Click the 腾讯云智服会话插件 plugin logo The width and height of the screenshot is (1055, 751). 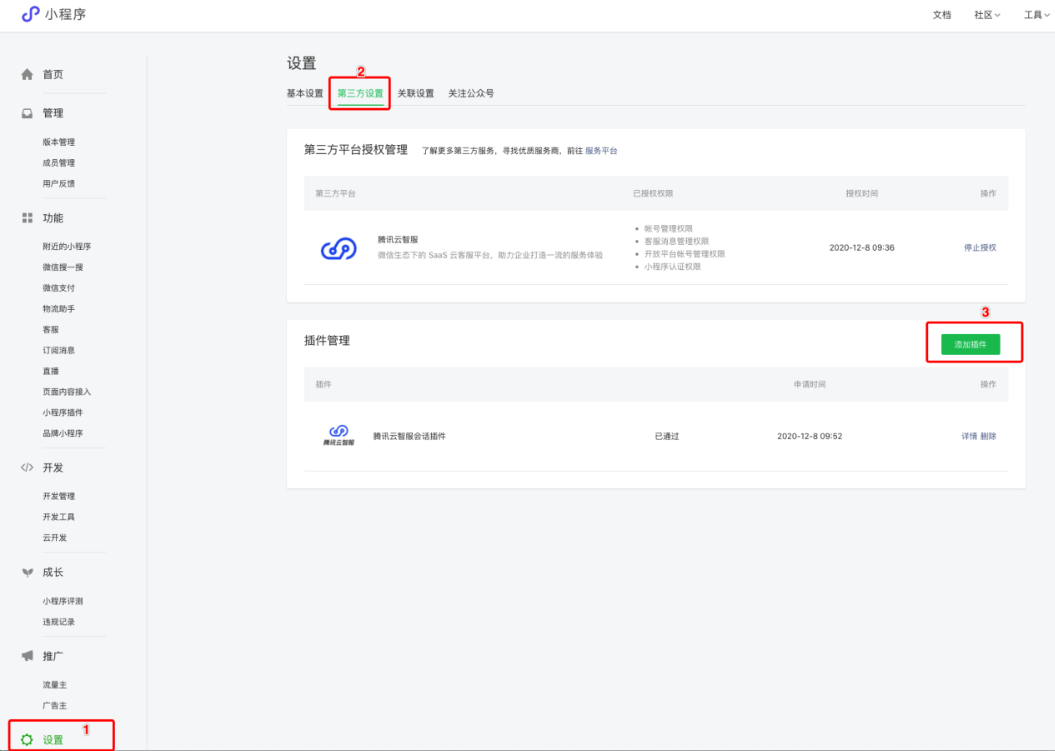pos(339,435)
